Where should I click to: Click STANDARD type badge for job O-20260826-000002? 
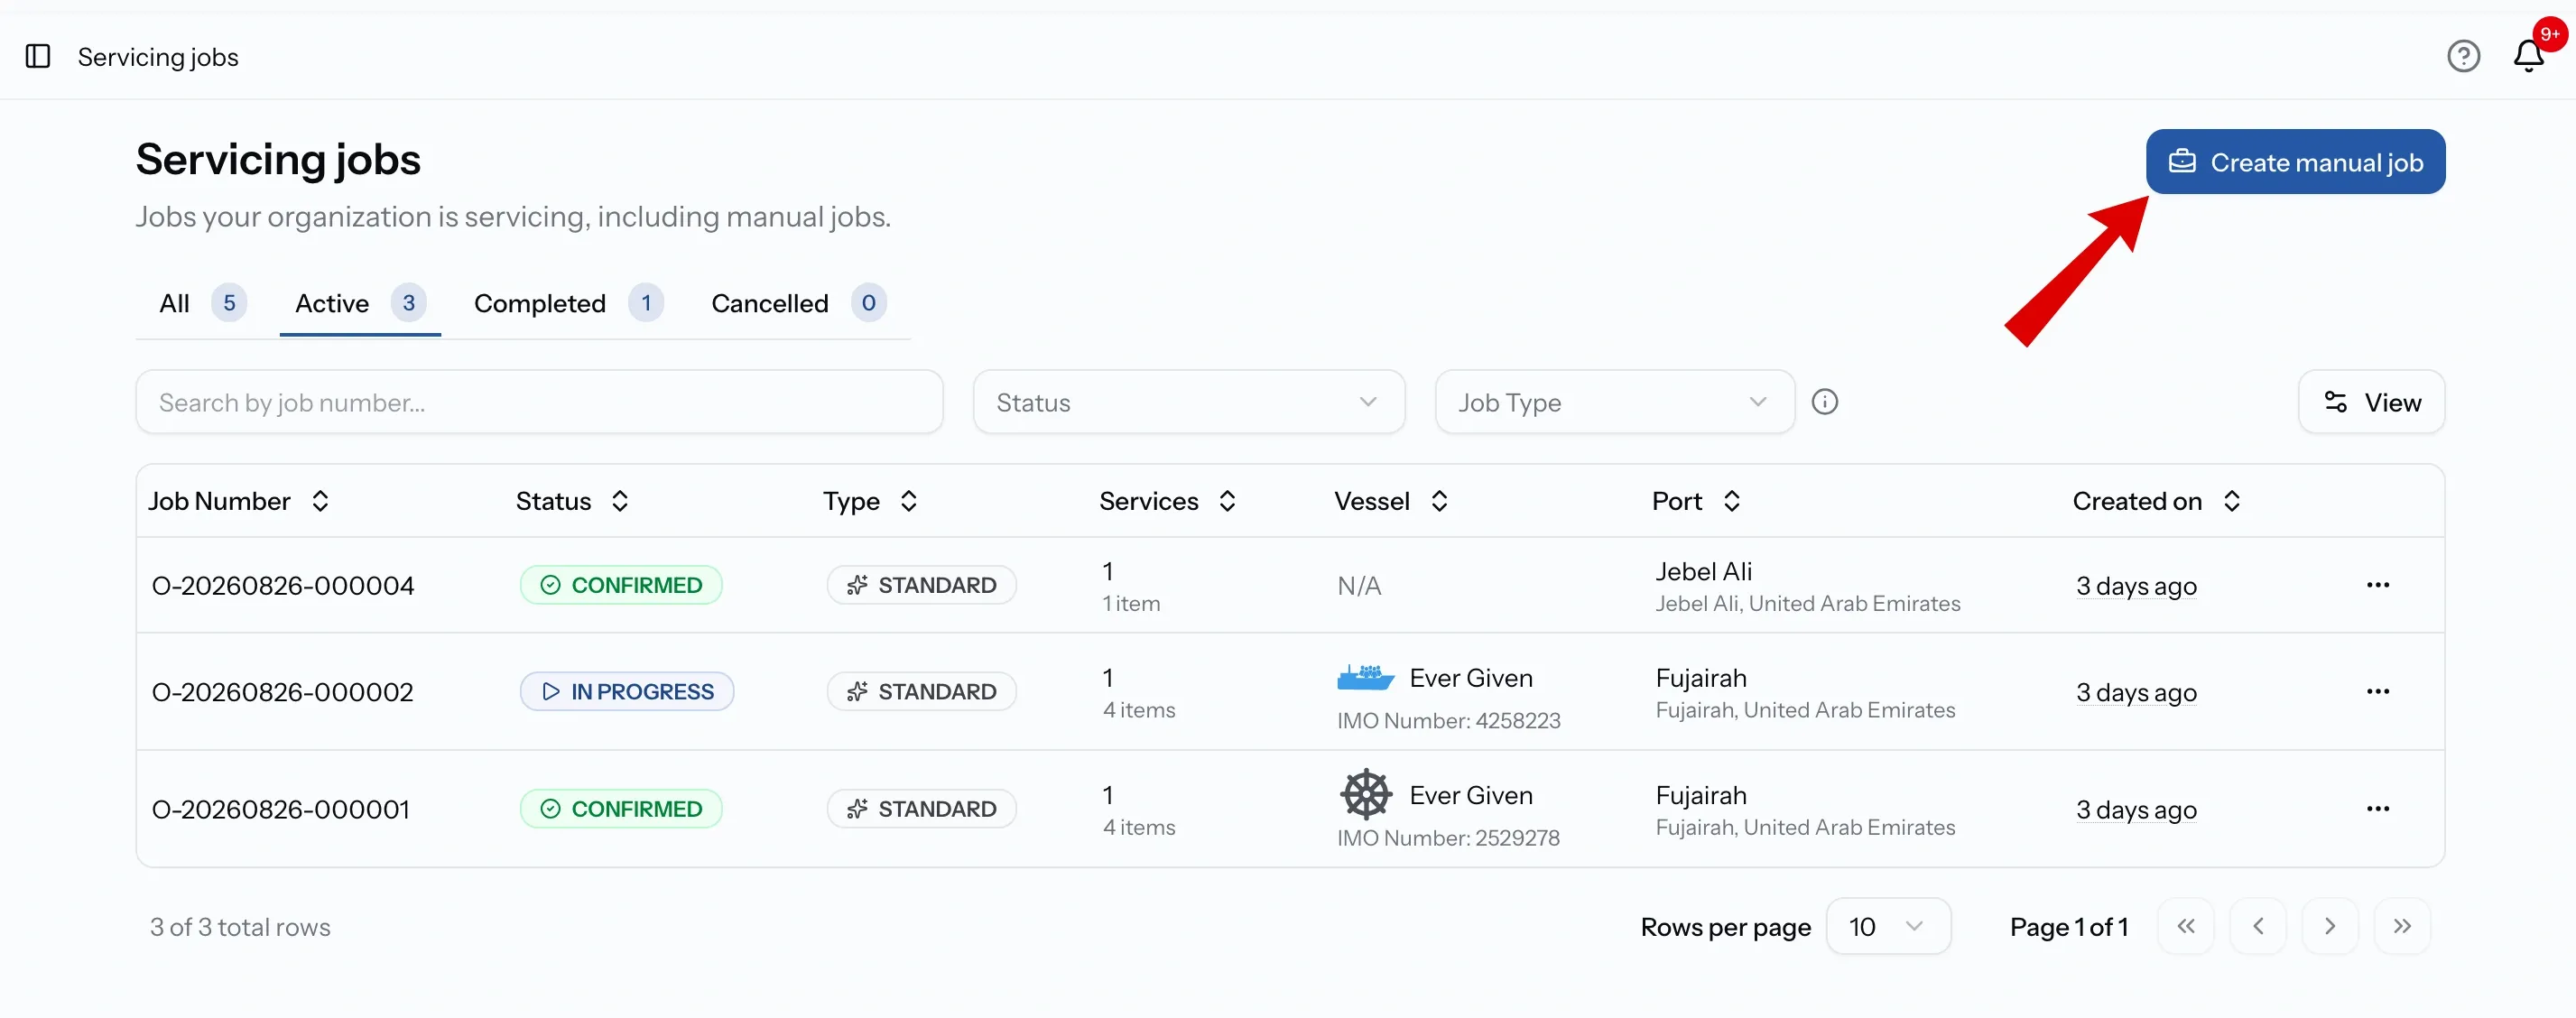click(x=921, y=692)
